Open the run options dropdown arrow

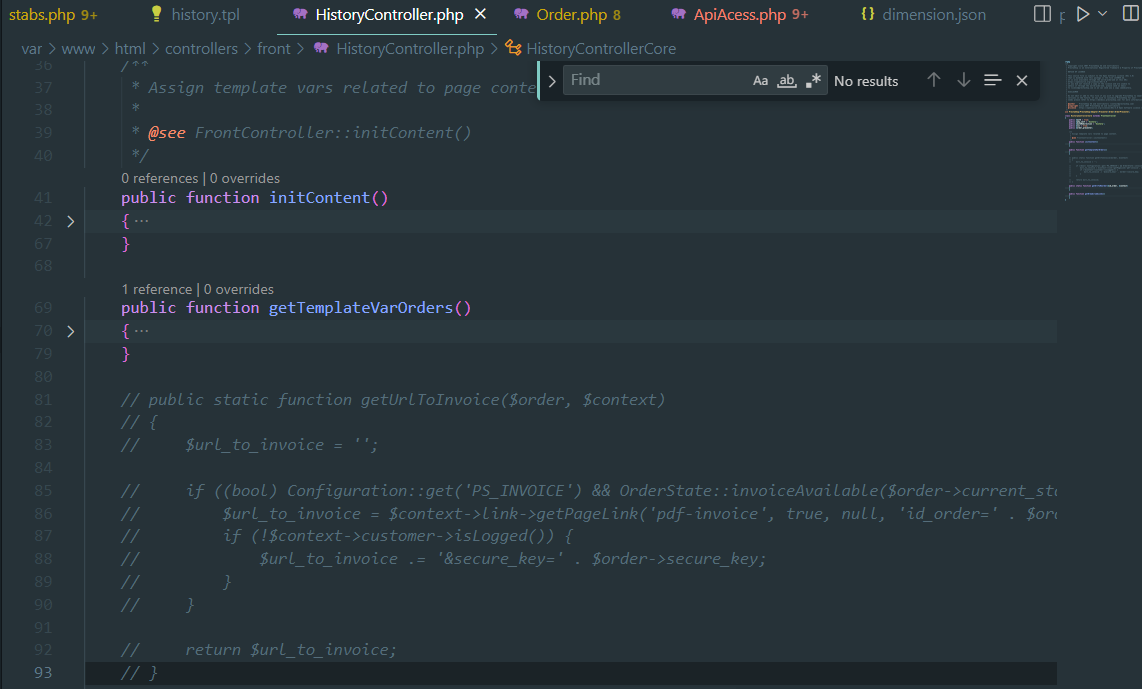[x=1103, y=14]
